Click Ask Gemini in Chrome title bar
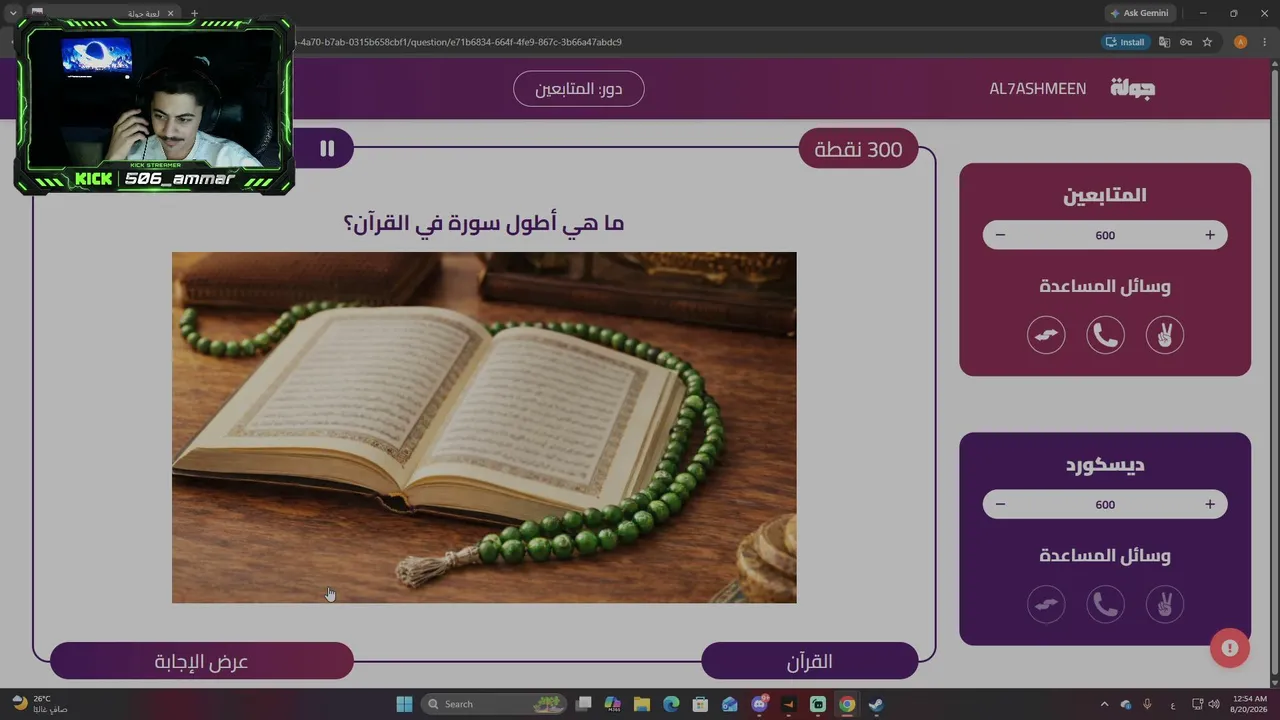This screenshot has height=720, width=1280. (x=1138, y=13)
